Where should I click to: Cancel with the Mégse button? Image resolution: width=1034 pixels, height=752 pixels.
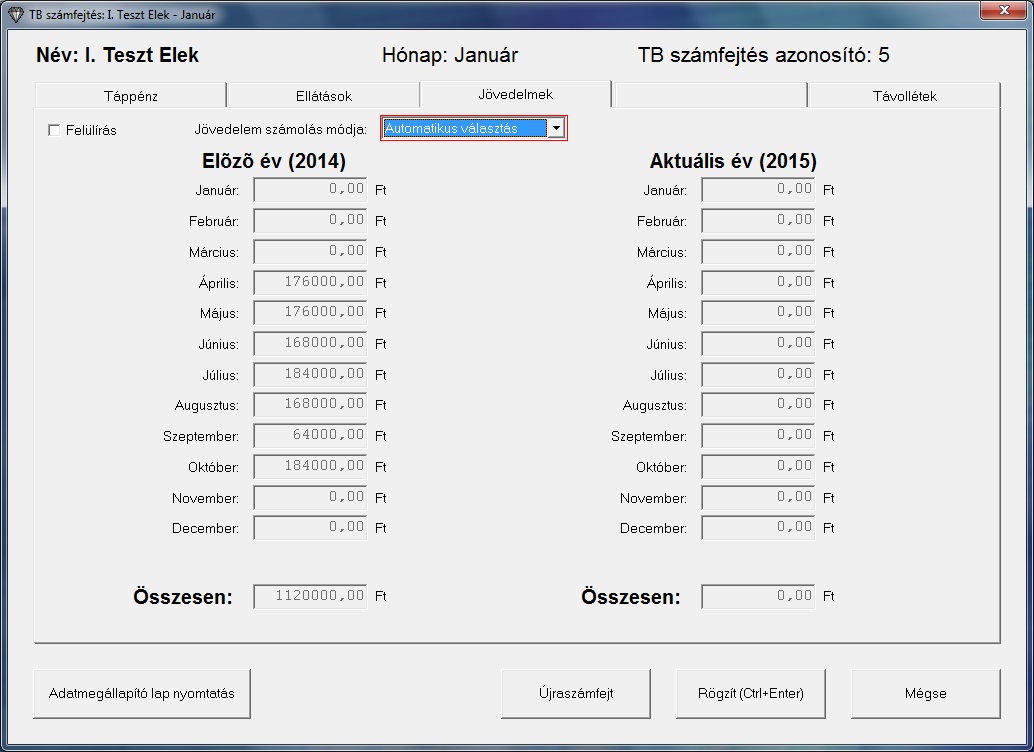point(925,693)
